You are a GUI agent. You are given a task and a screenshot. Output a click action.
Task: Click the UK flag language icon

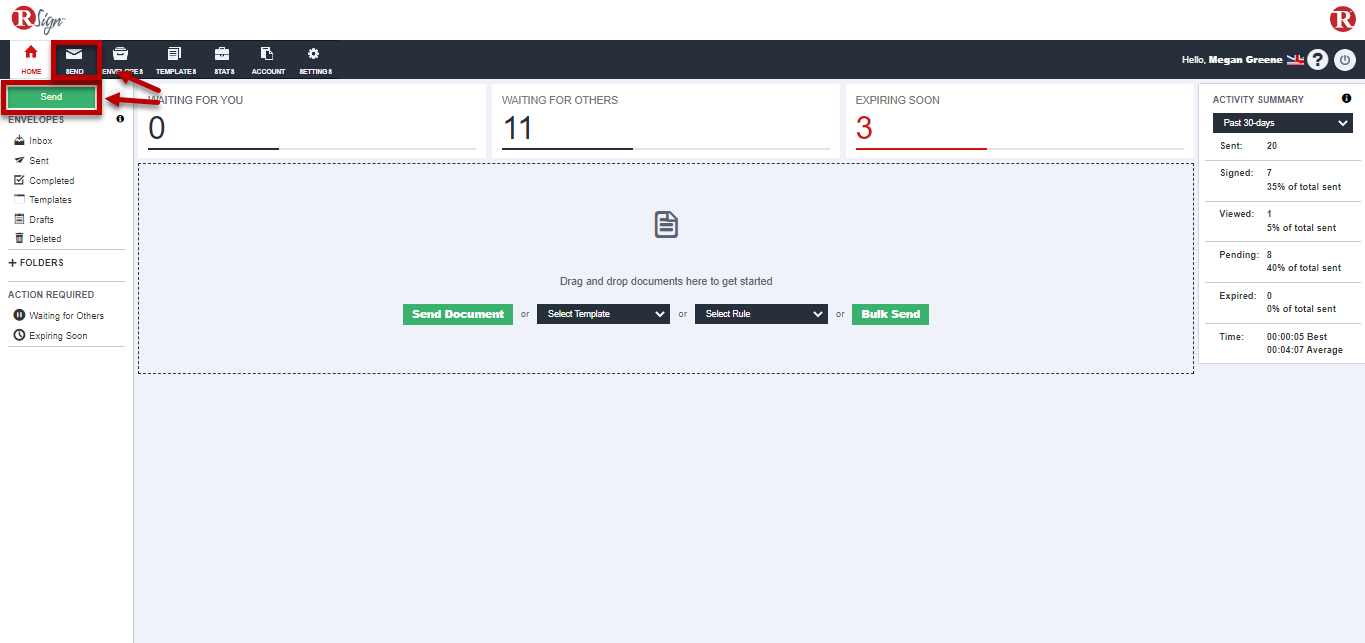coord(1295,60)
